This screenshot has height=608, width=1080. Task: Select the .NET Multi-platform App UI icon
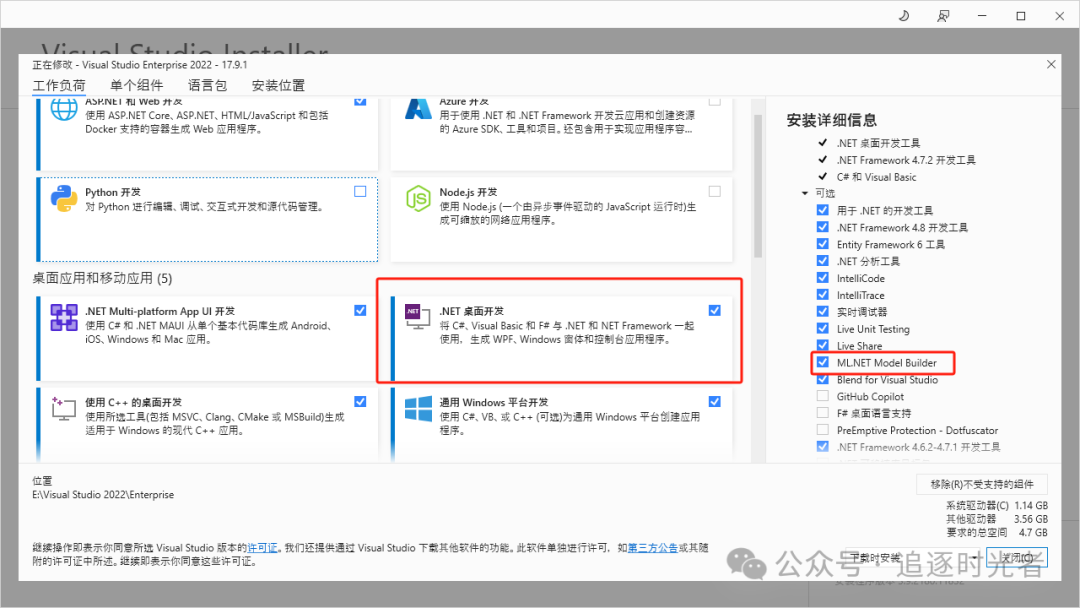coord(64,318)
